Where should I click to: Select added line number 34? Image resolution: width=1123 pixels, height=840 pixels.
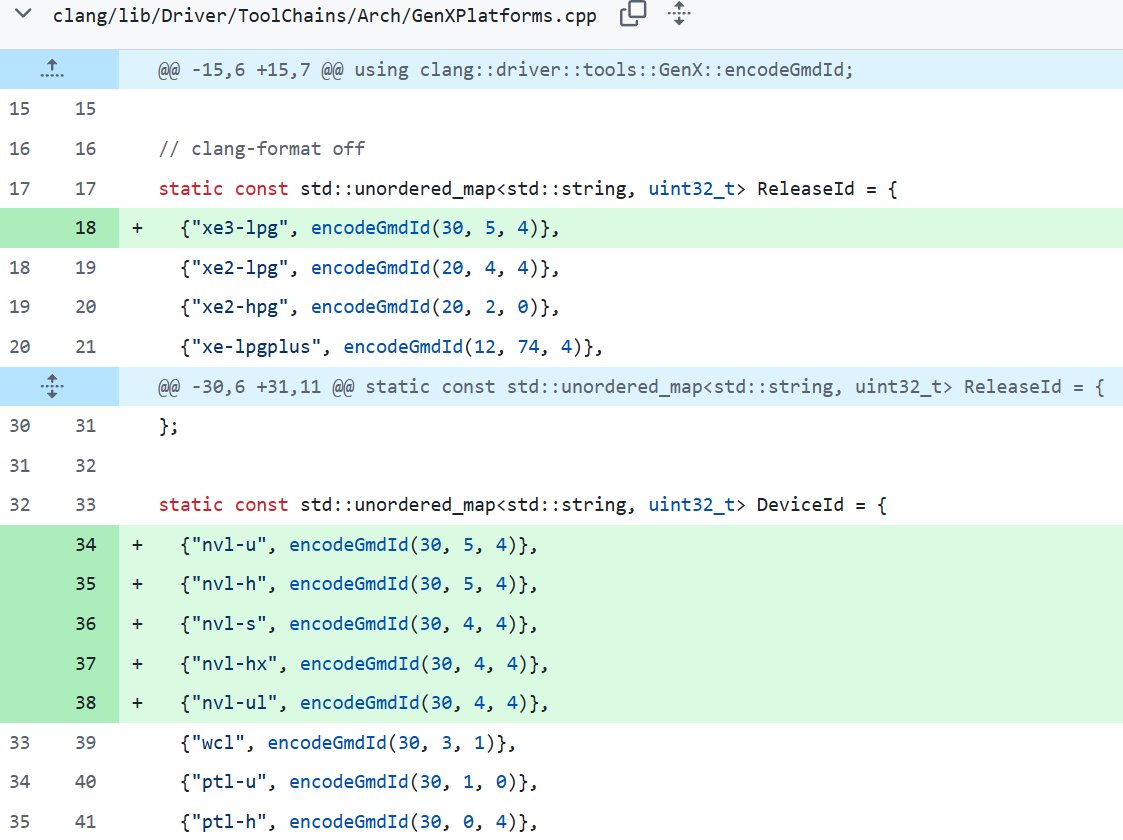(85, 545)
